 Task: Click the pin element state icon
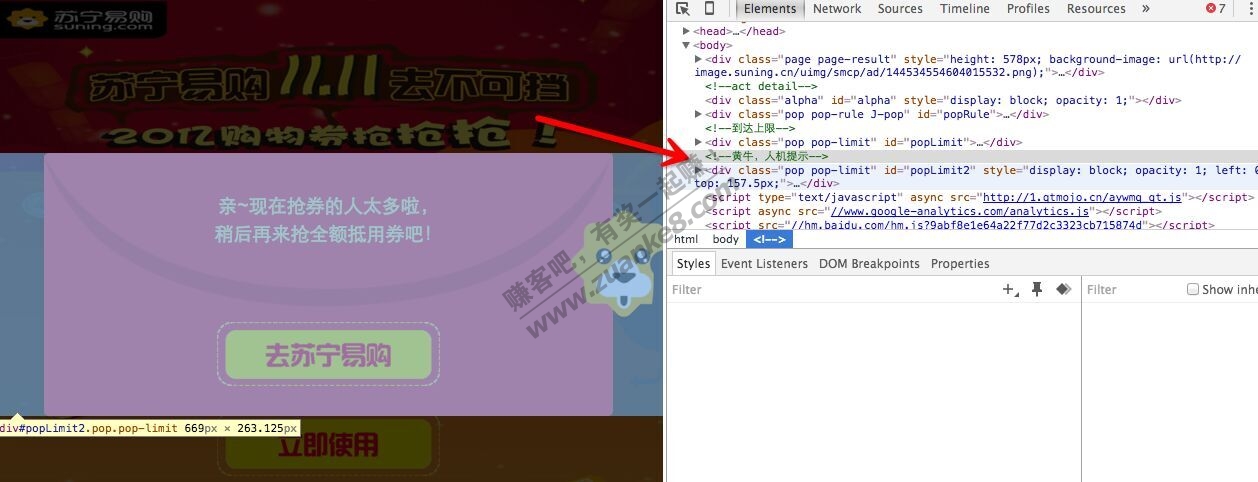click(x=1037, y=289)
